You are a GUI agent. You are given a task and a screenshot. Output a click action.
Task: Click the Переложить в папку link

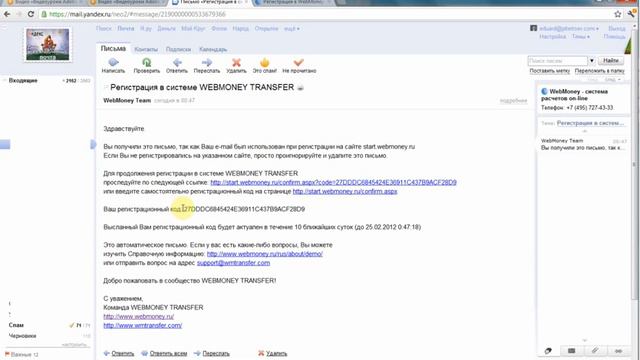[x=600, y=71]
